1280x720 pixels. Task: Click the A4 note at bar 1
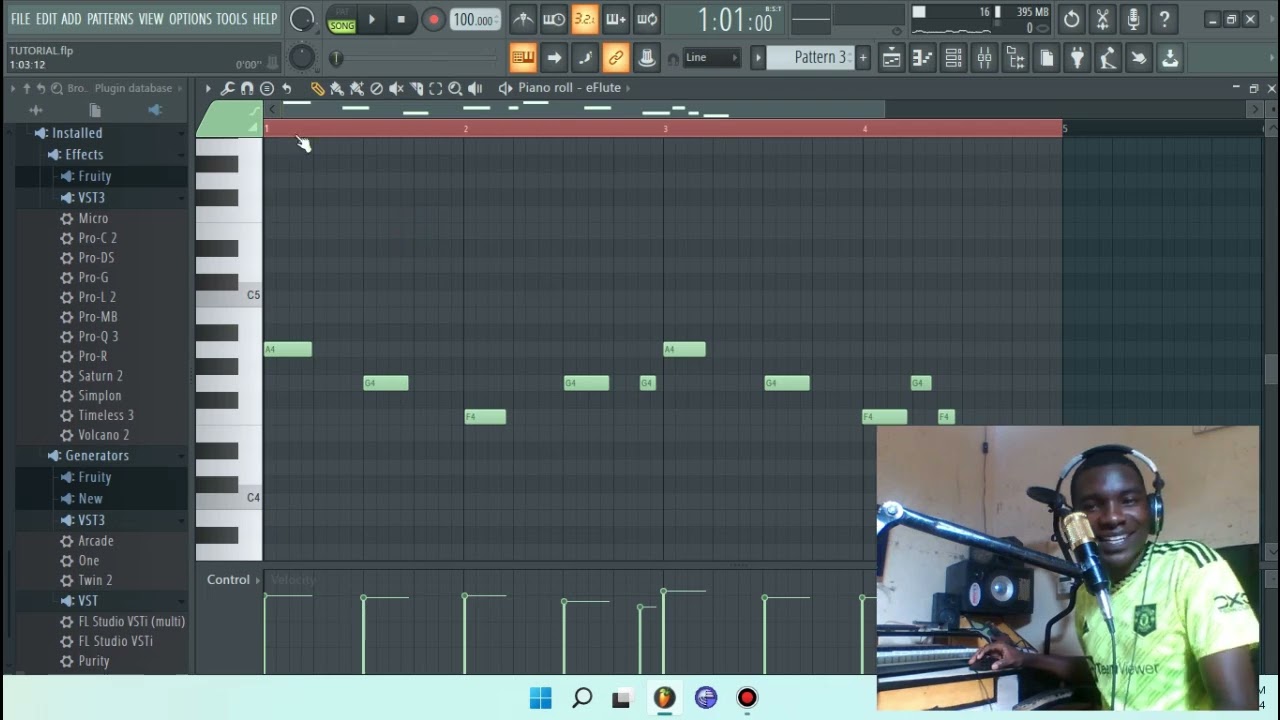(x=288, y=349)
